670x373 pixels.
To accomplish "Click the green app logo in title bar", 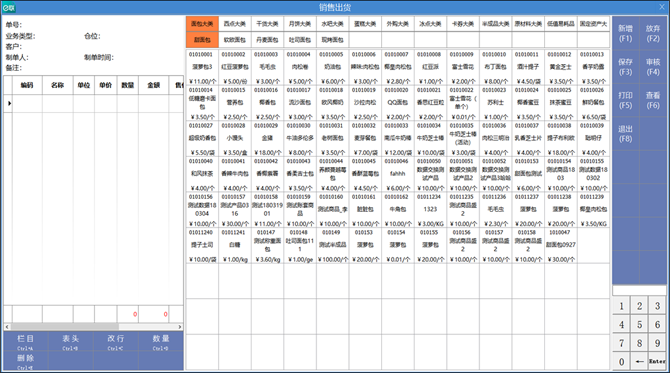I will (9, 7).
